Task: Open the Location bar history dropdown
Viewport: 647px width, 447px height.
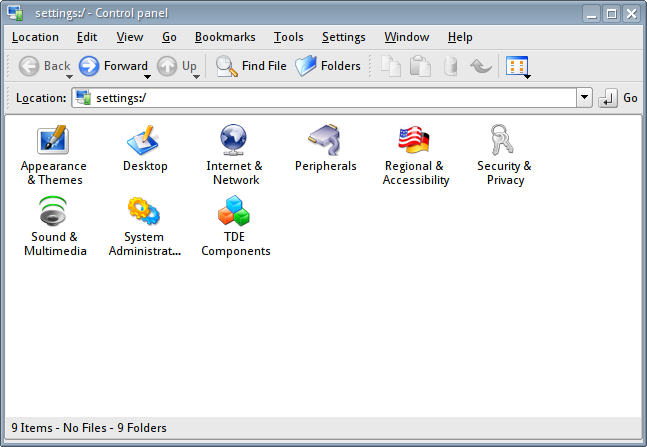Action: point(584,98)
